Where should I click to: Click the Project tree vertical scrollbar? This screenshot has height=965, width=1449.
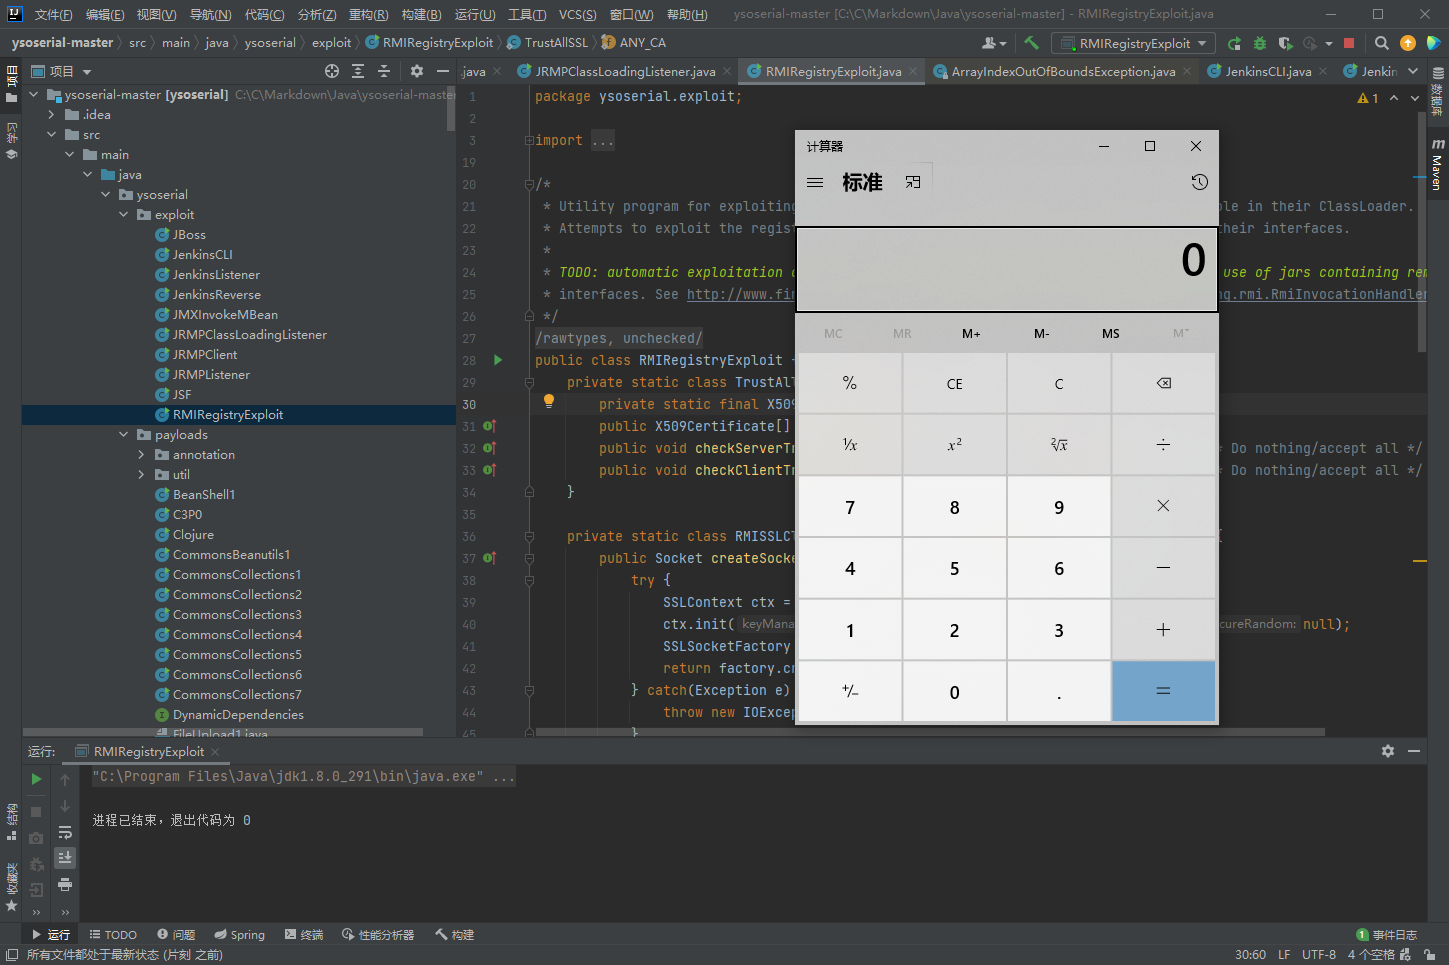point(450,108)
